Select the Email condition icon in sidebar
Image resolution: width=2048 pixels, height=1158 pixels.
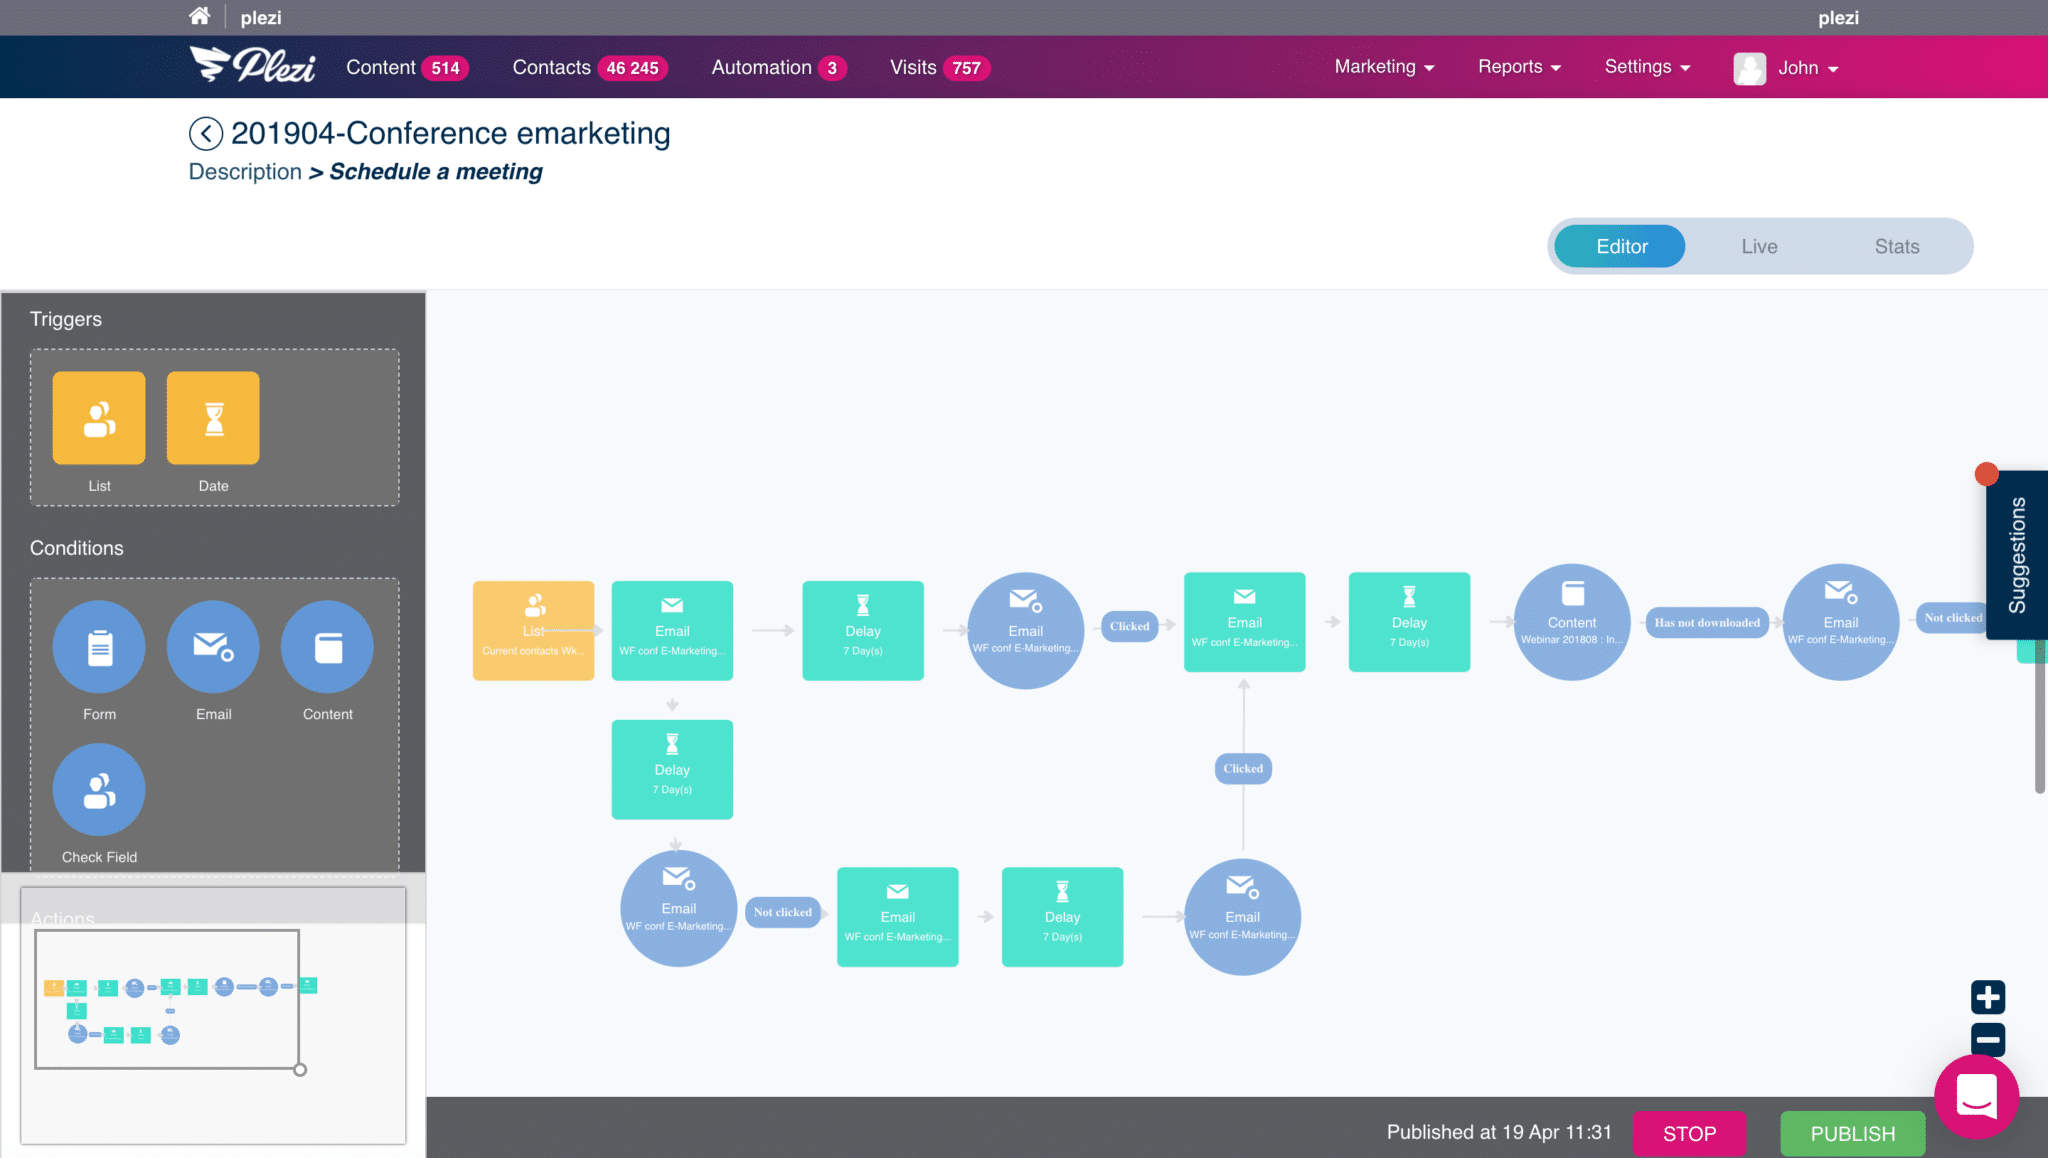(213, 647)
